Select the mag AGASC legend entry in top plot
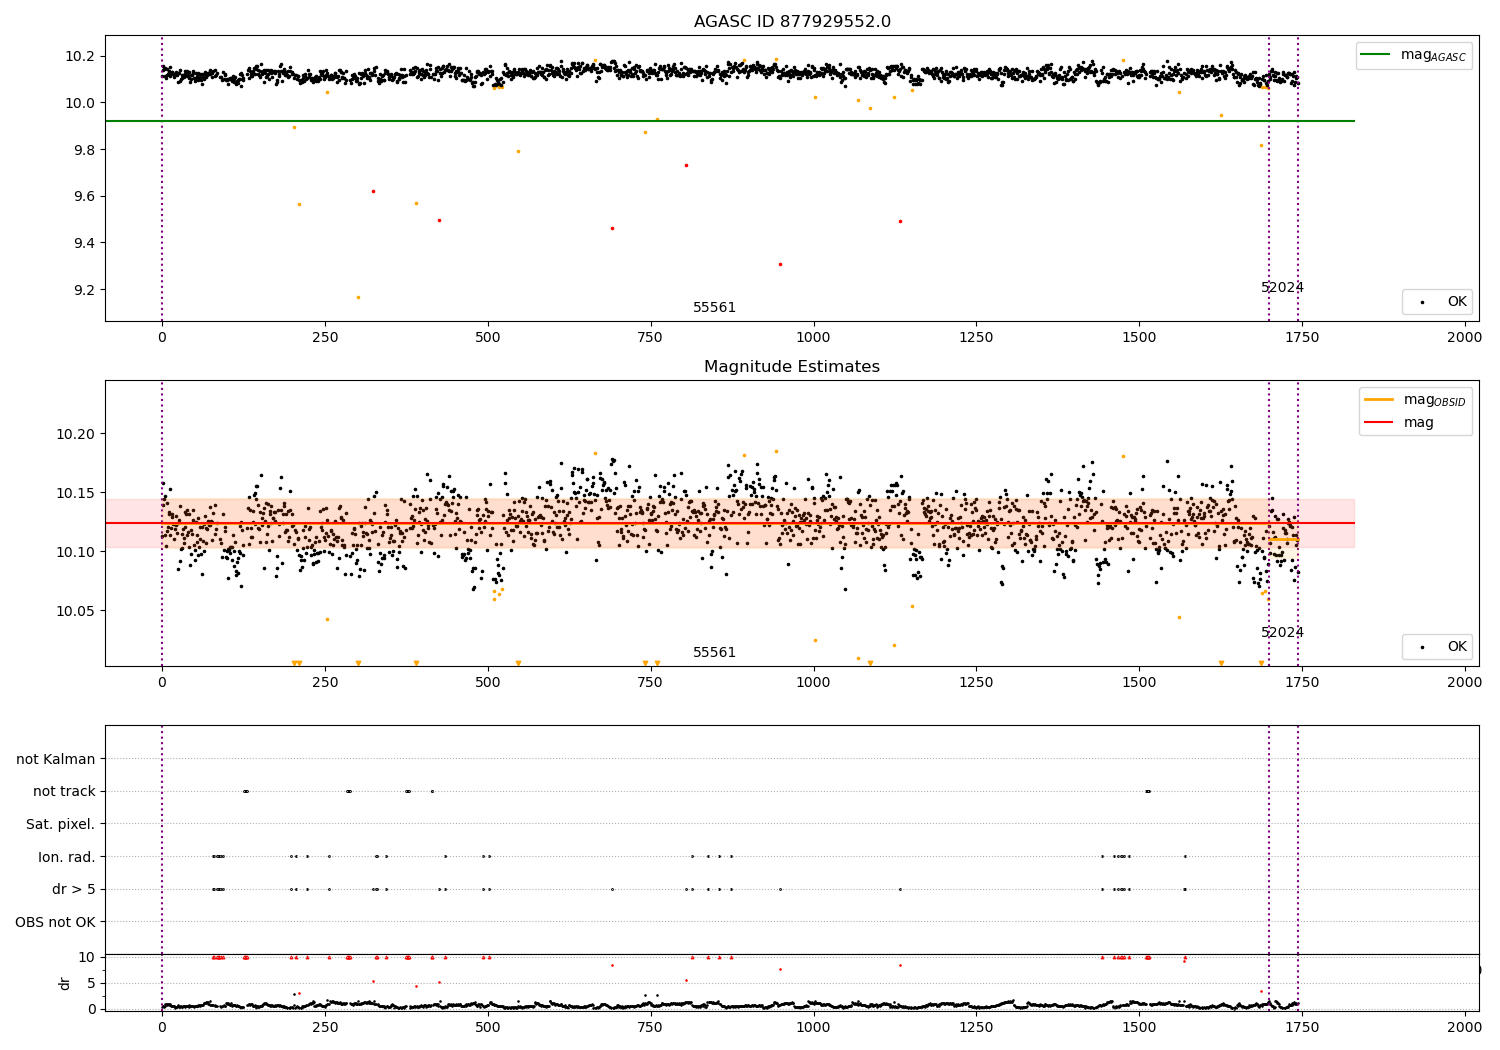Viewport: 1500px width, 1050px height. tap(1415, 56)
